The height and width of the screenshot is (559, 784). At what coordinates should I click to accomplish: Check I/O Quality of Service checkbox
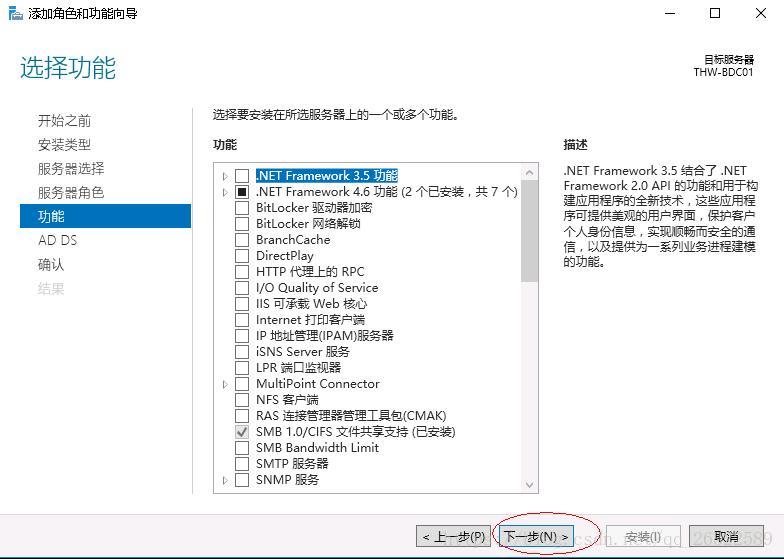pyautogui.click(x=242, y=288)
